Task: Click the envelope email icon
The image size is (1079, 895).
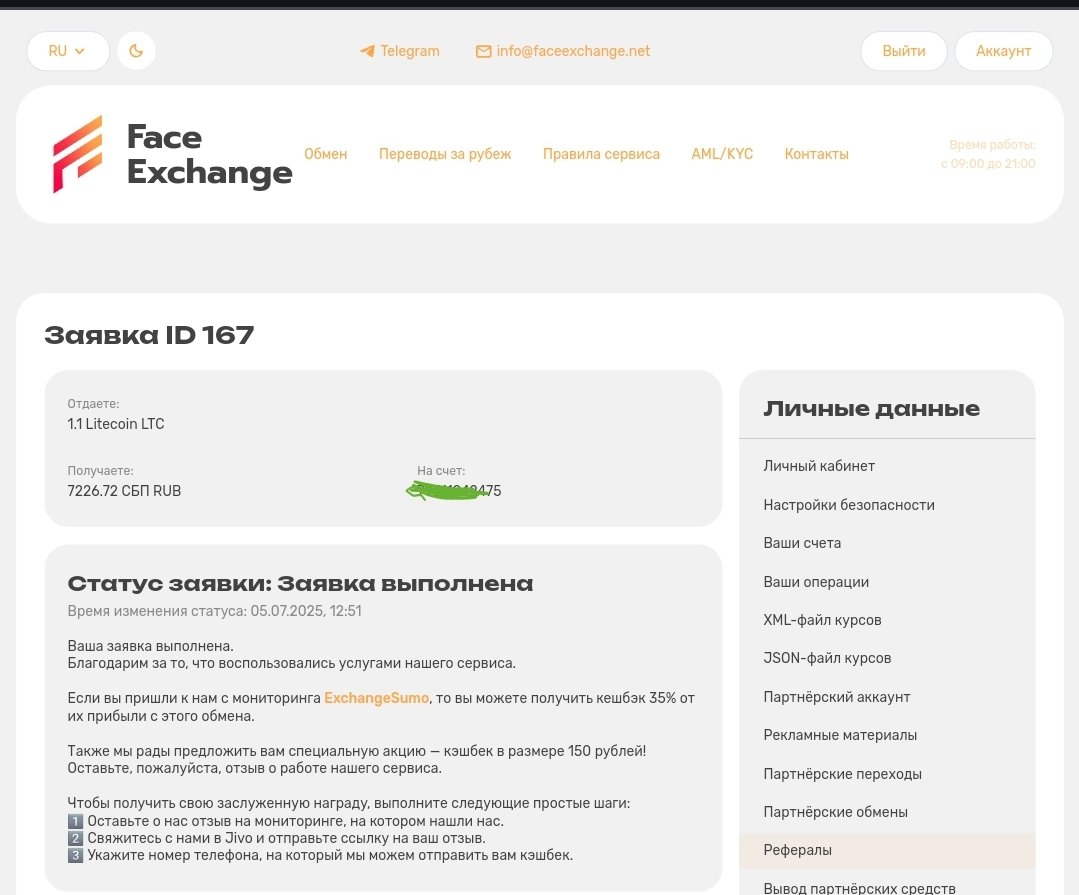Action: [483, 51]
